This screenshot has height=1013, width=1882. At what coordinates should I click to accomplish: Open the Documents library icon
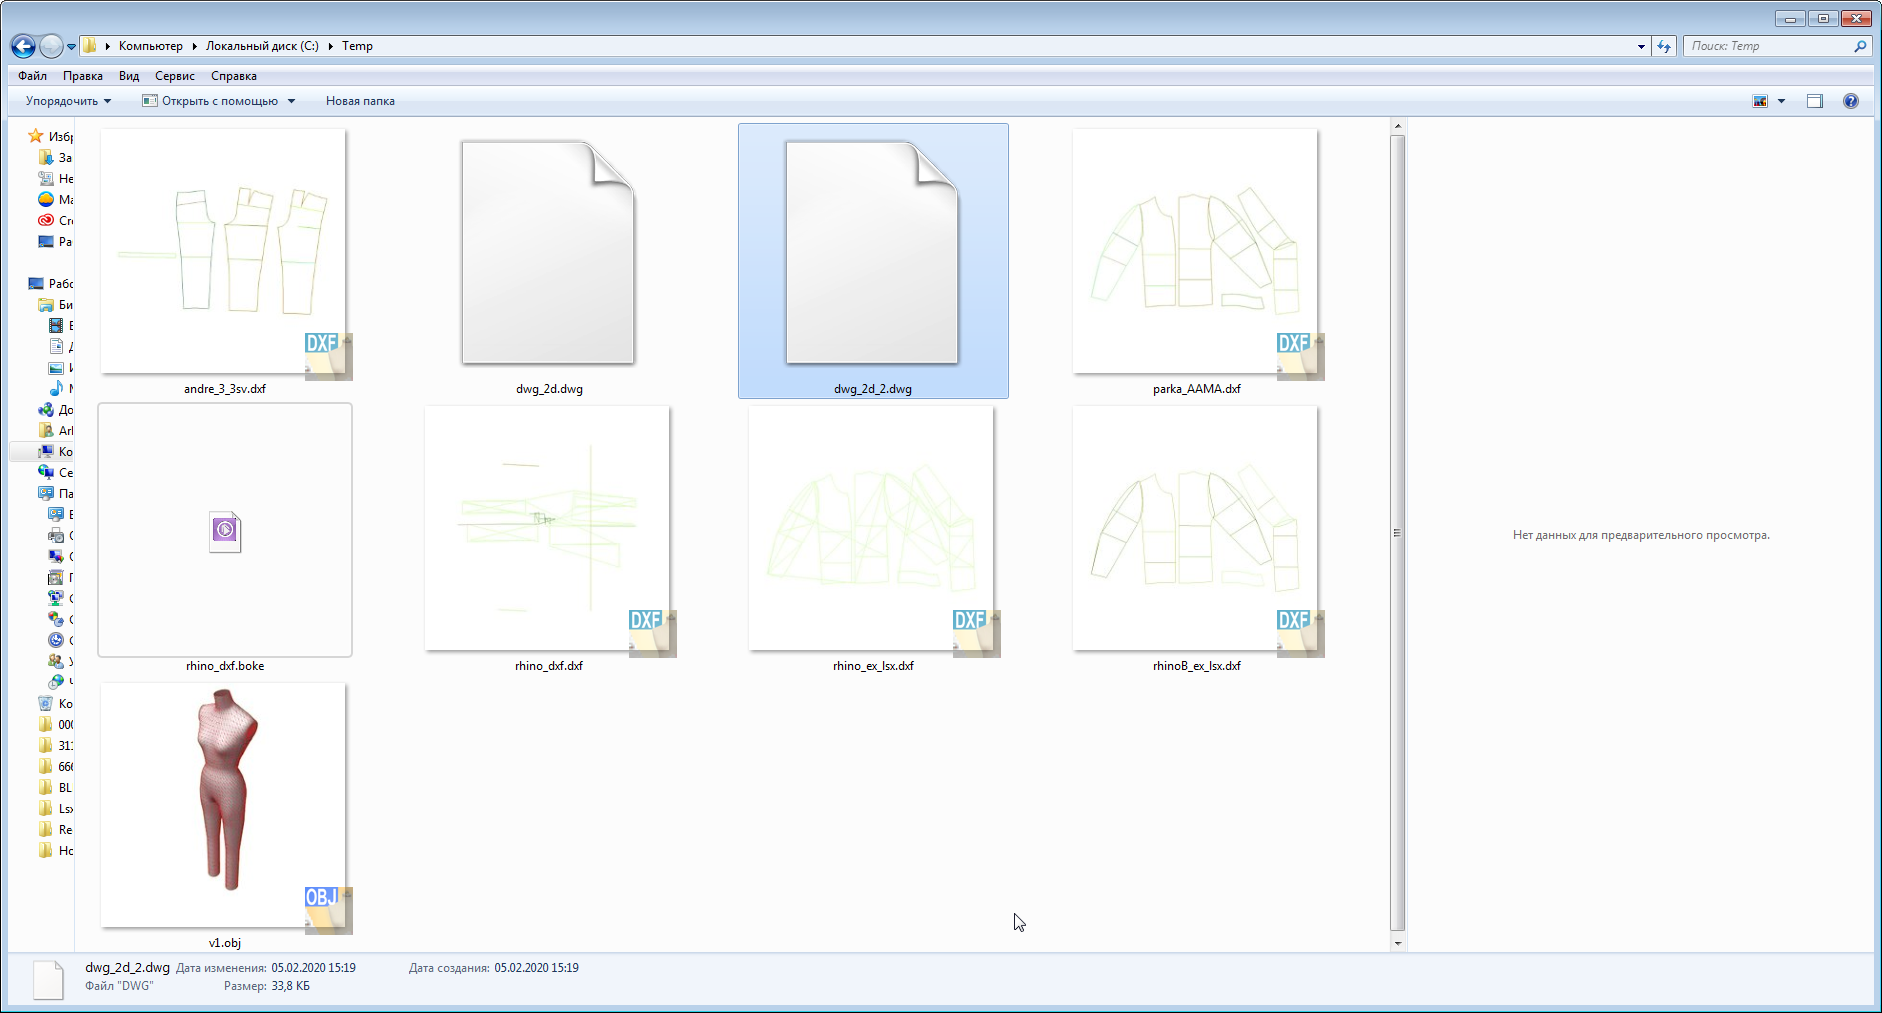[x=57, y=346]
